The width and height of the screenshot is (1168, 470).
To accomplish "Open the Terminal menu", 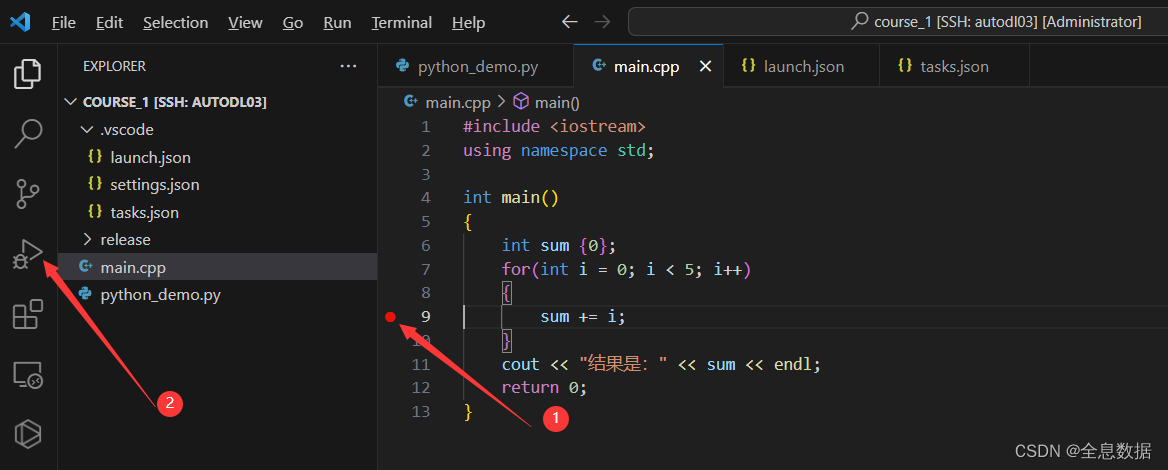I will pyautogui.click(x=402, y=22).
